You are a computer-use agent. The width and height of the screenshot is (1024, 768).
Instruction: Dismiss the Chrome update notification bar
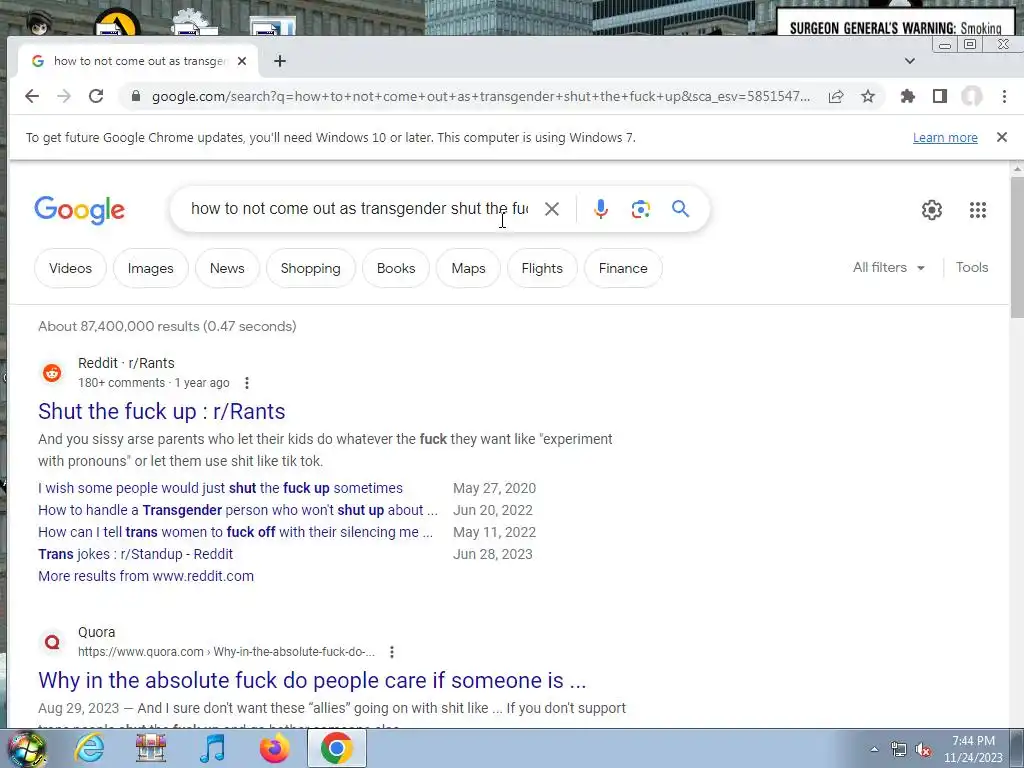point(1002,137)
